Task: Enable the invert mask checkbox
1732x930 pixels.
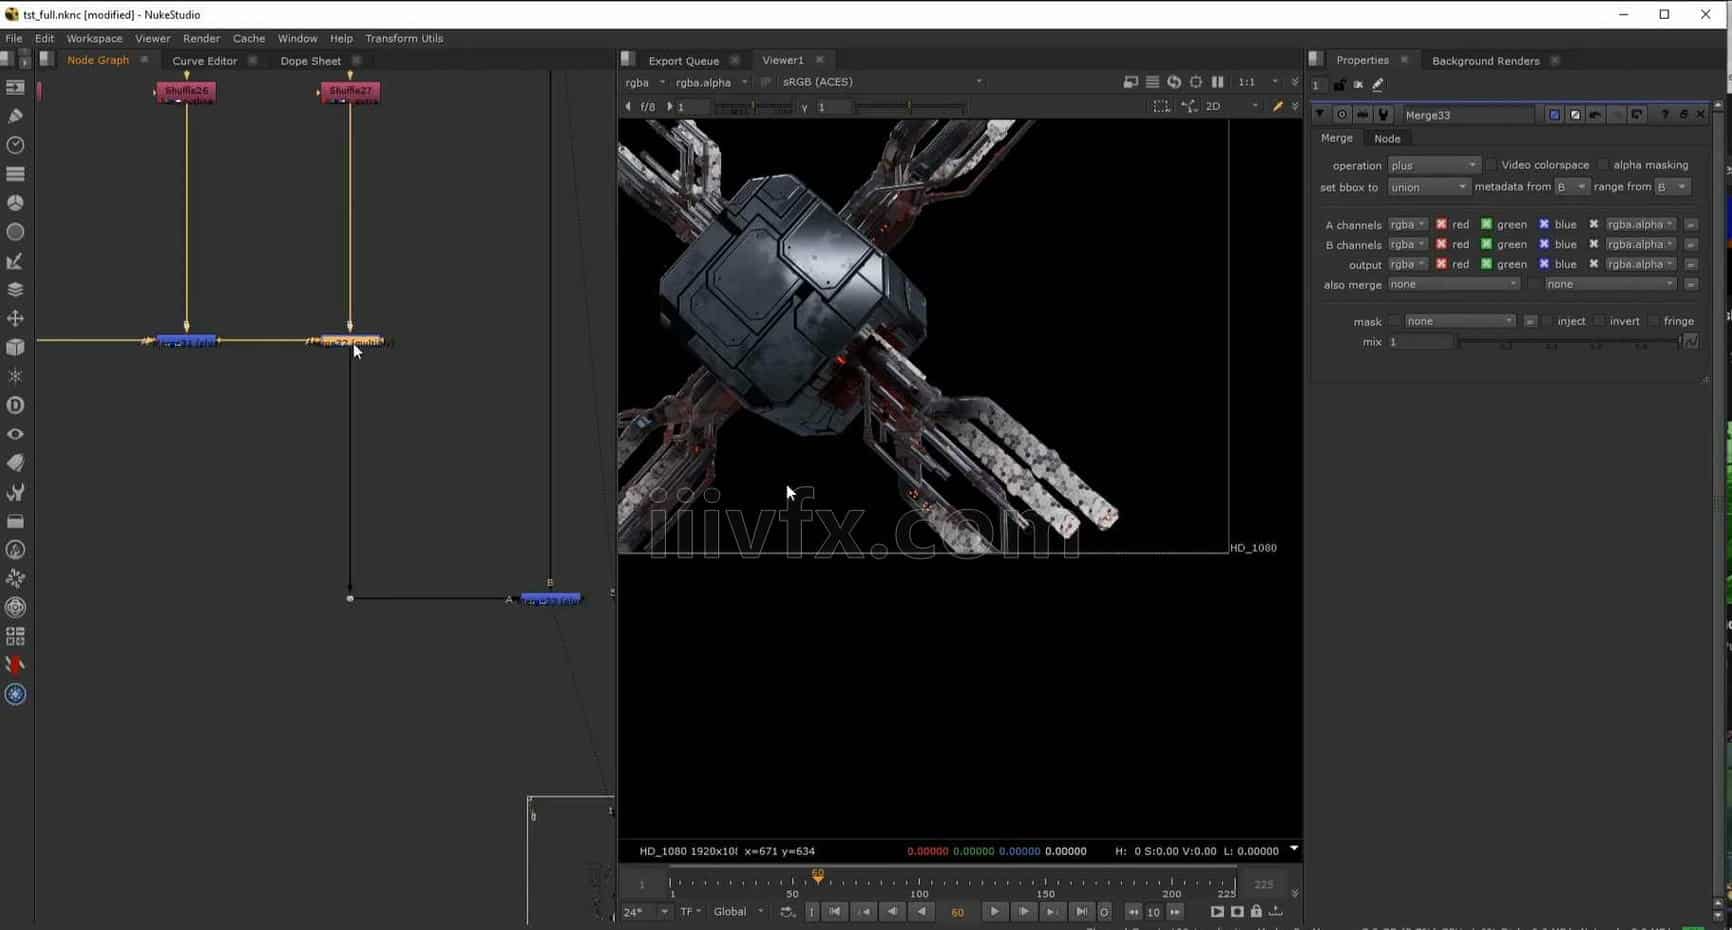Action: click(1599, 321)
